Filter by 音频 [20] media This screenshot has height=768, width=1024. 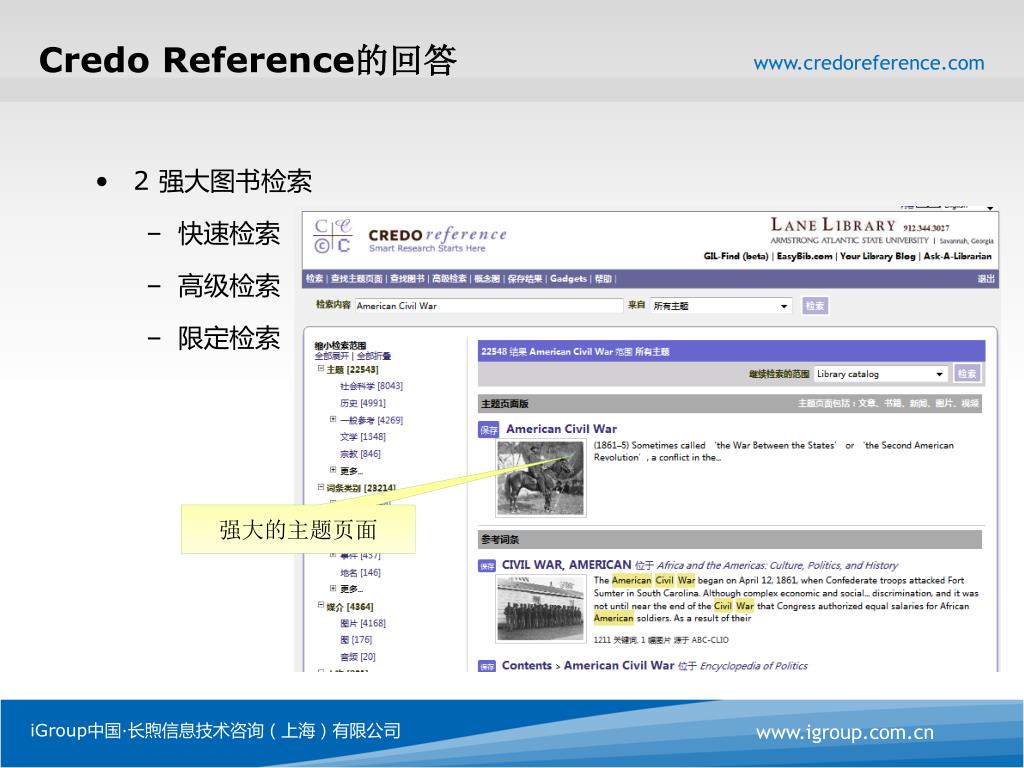tap(358, 657)
